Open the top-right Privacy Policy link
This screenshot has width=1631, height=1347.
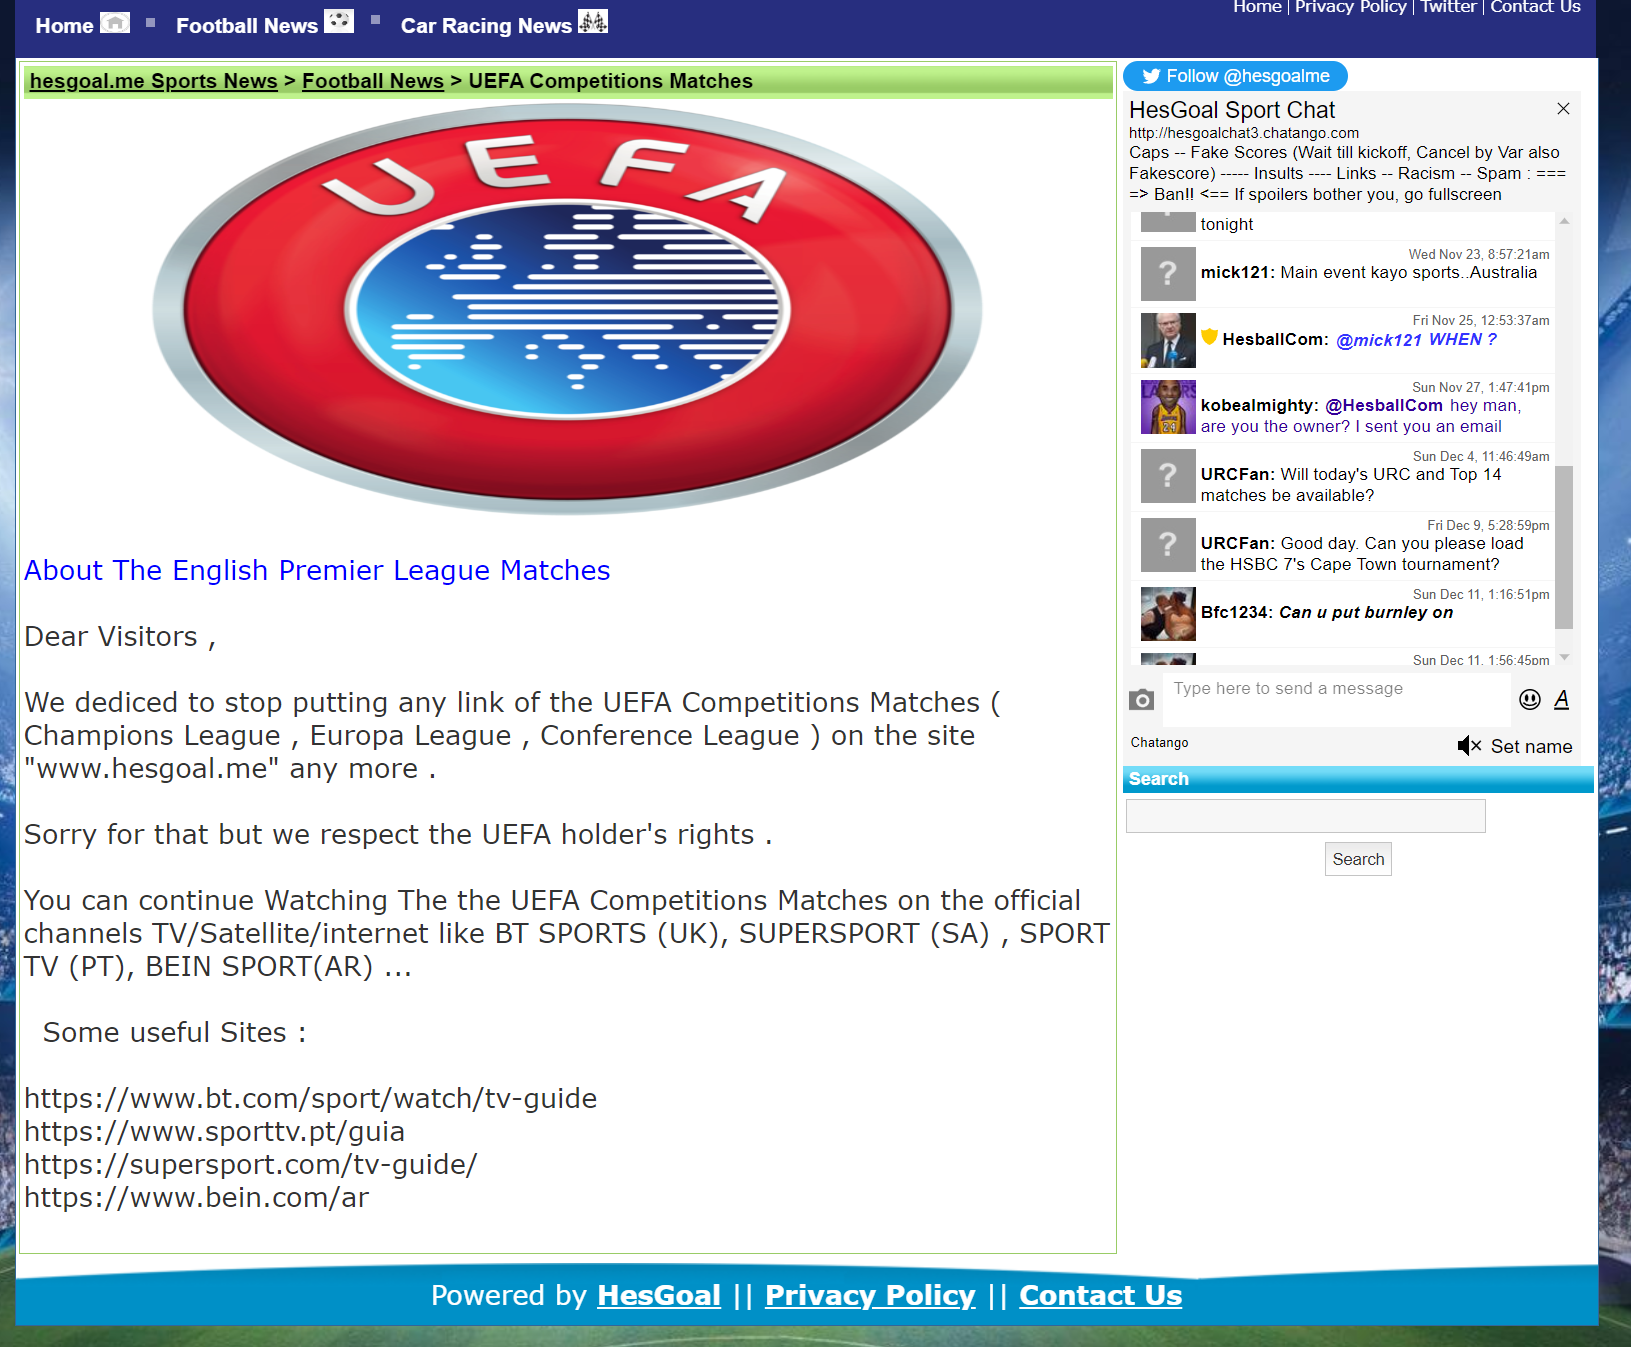(1350, 7)
